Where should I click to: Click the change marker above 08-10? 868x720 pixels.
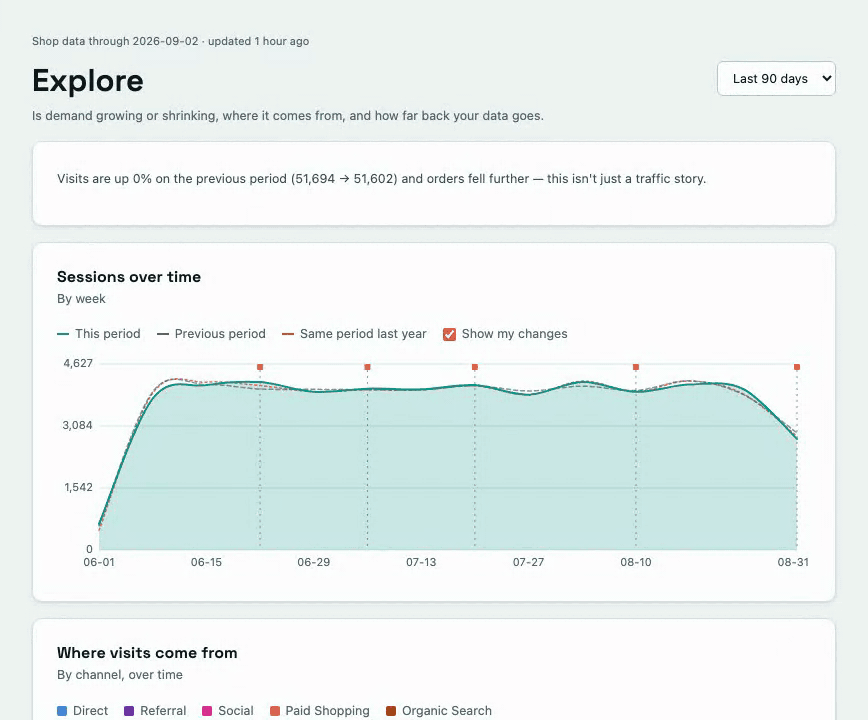tap(636, 367)
